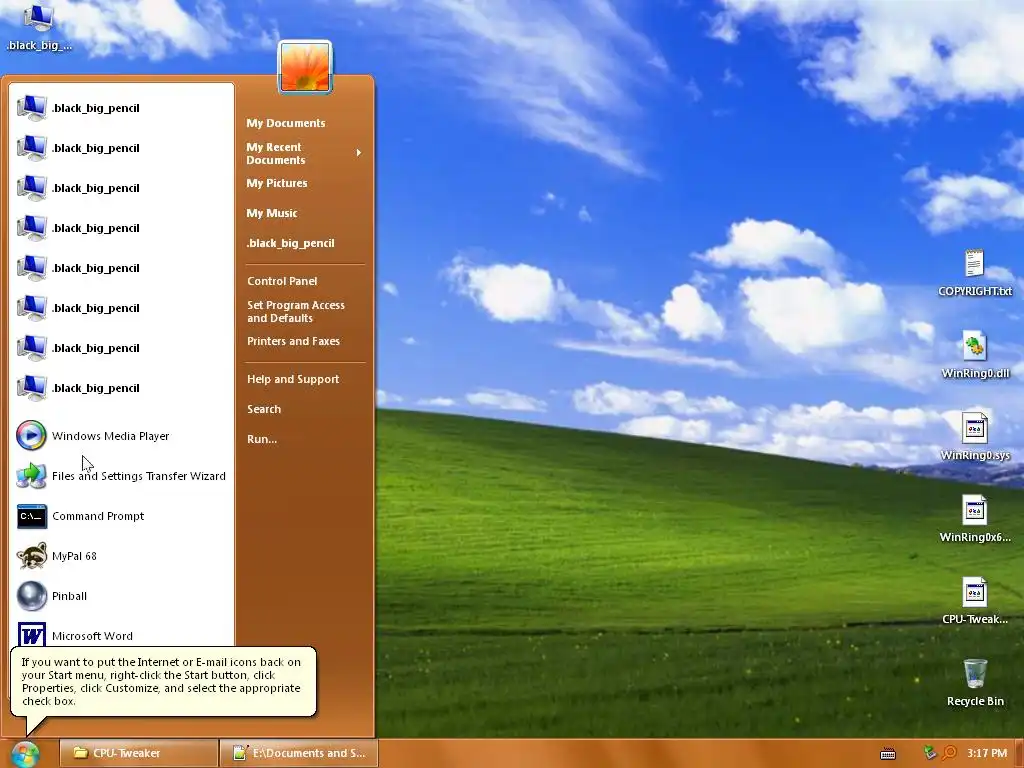Click the 3:17 PM clock

point(987,753)
